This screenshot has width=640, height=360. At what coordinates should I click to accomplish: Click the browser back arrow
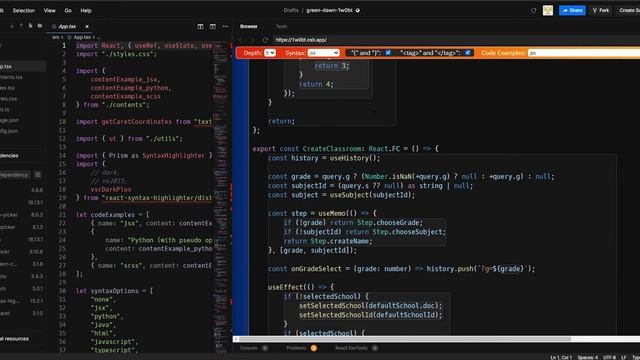[x=241, y=40]
